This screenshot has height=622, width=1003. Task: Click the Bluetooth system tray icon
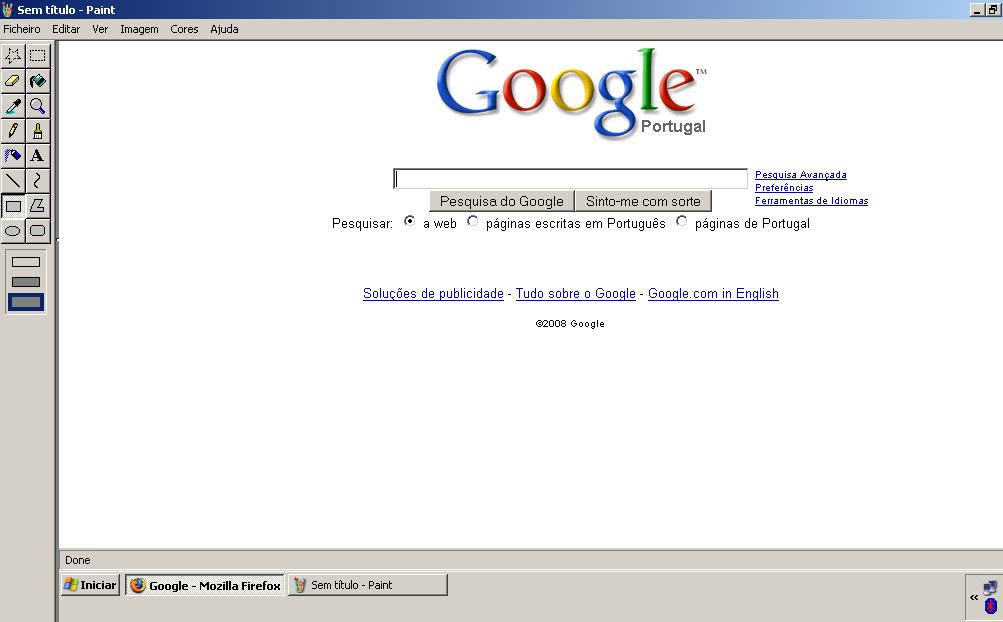click(991, 605)
